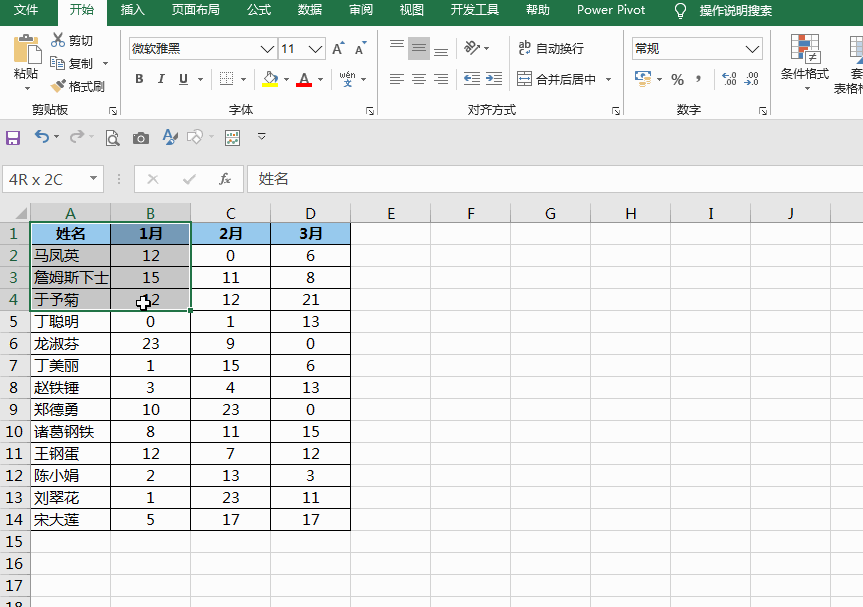Enable 自动换行 wrap text
The height and width of the screenshot is (607, 863).
click(551, 48)
